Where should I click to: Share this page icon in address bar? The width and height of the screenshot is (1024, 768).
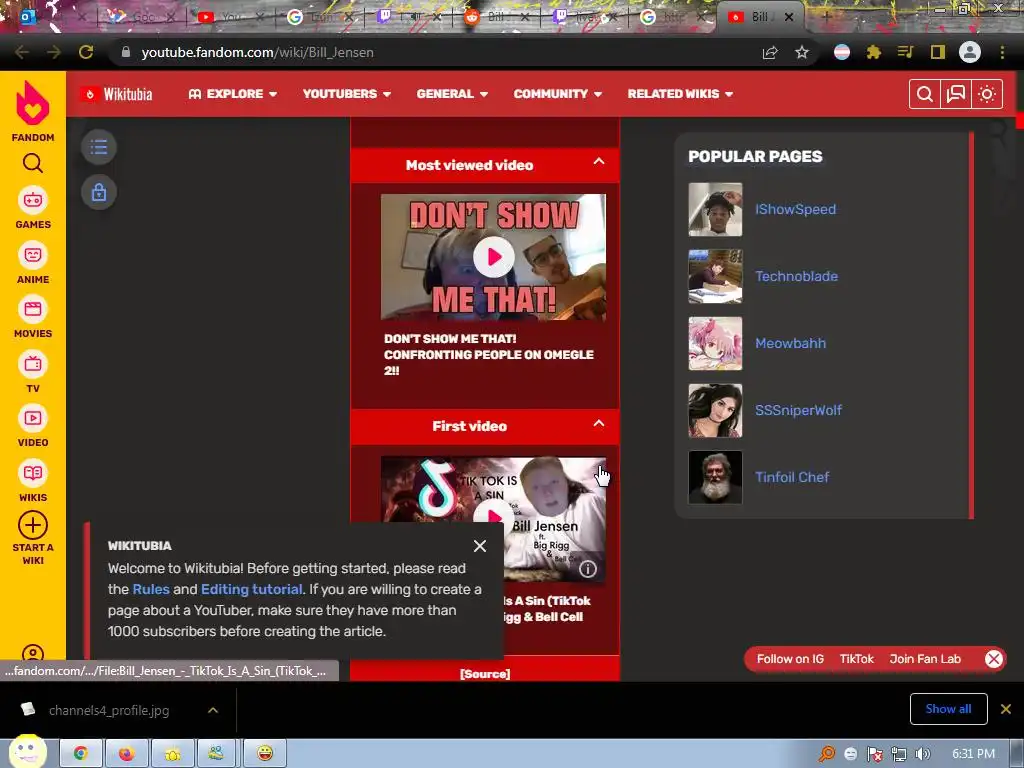(x=770, y=52)
